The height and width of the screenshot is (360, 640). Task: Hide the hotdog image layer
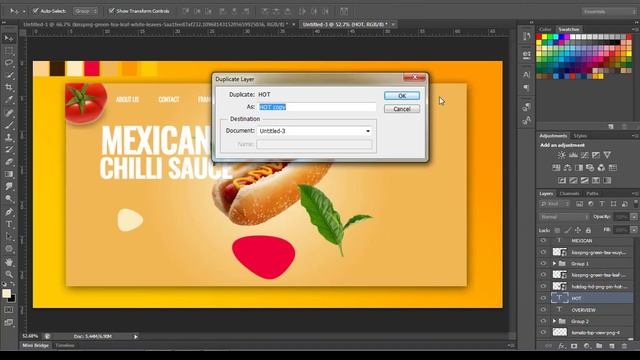(543, 287)
